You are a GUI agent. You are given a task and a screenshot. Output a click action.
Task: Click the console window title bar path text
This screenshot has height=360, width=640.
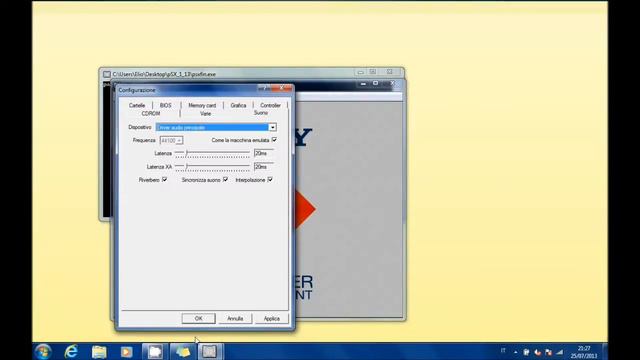[x=164, y=74]
